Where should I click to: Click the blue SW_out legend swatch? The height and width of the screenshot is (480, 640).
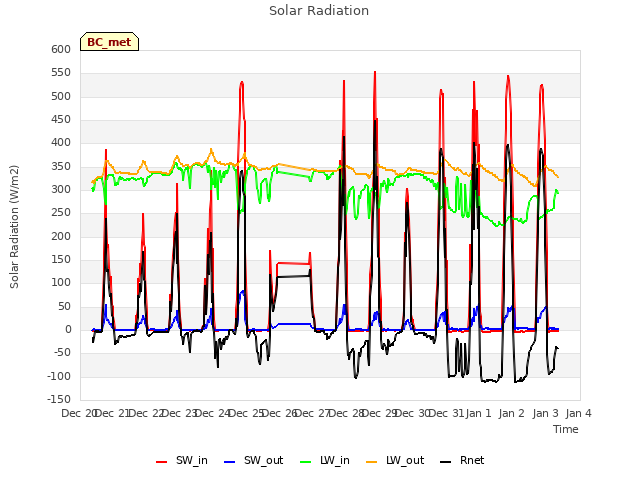[230, 462]
